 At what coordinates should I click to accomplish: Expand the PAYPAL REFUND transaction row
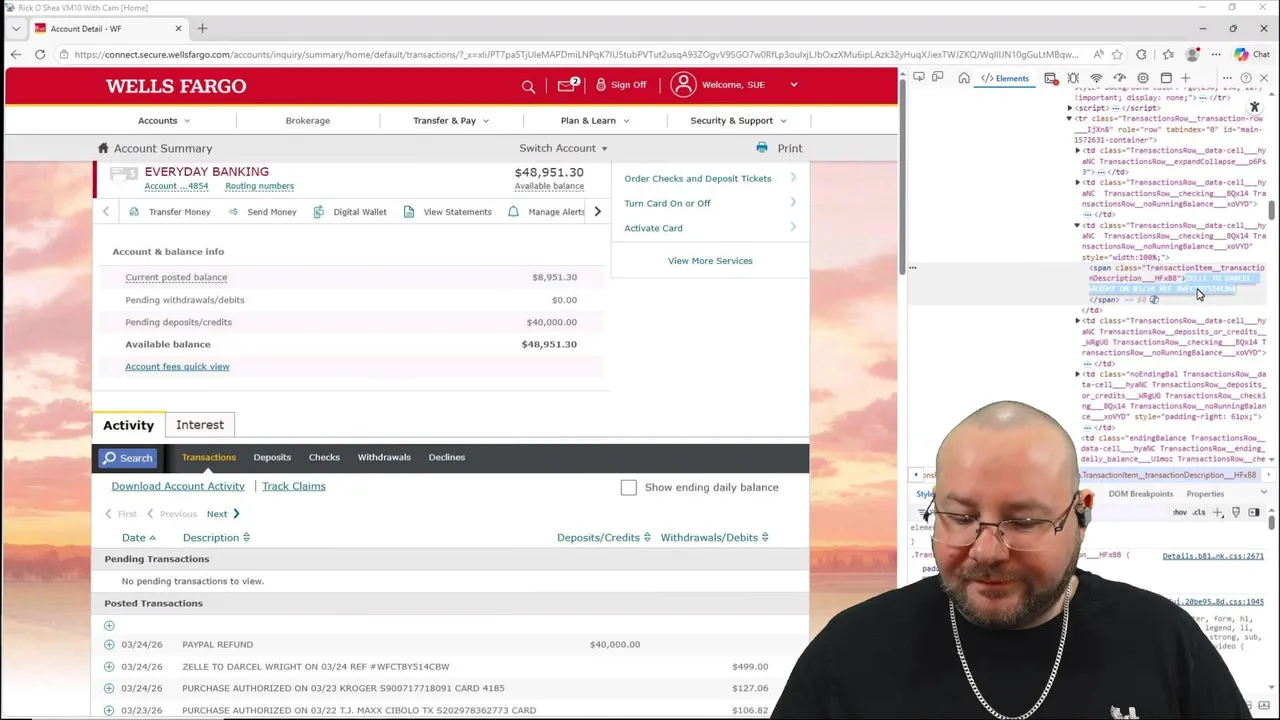[x=109, y=645]
